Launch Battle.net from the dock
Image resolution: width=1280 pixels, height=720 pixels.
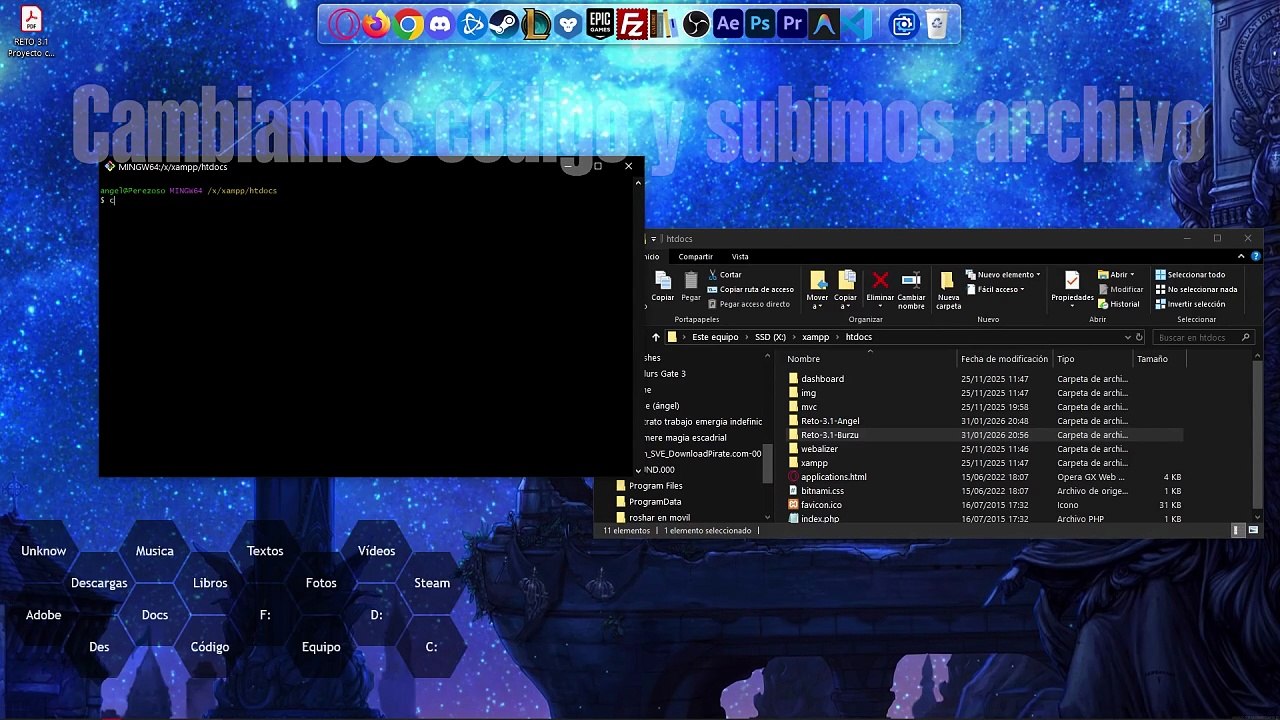(472, 24)
